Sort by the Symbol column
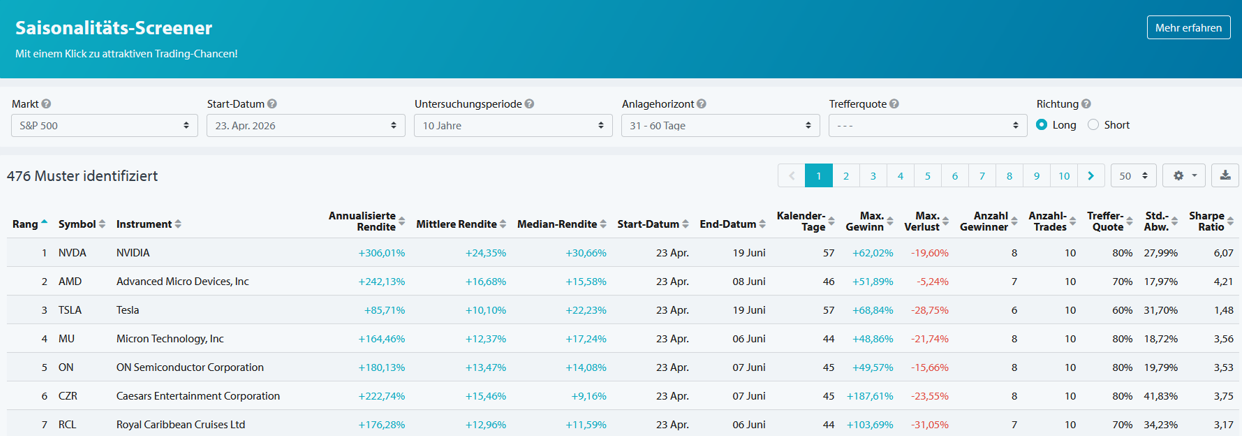 tap(80, 224)
